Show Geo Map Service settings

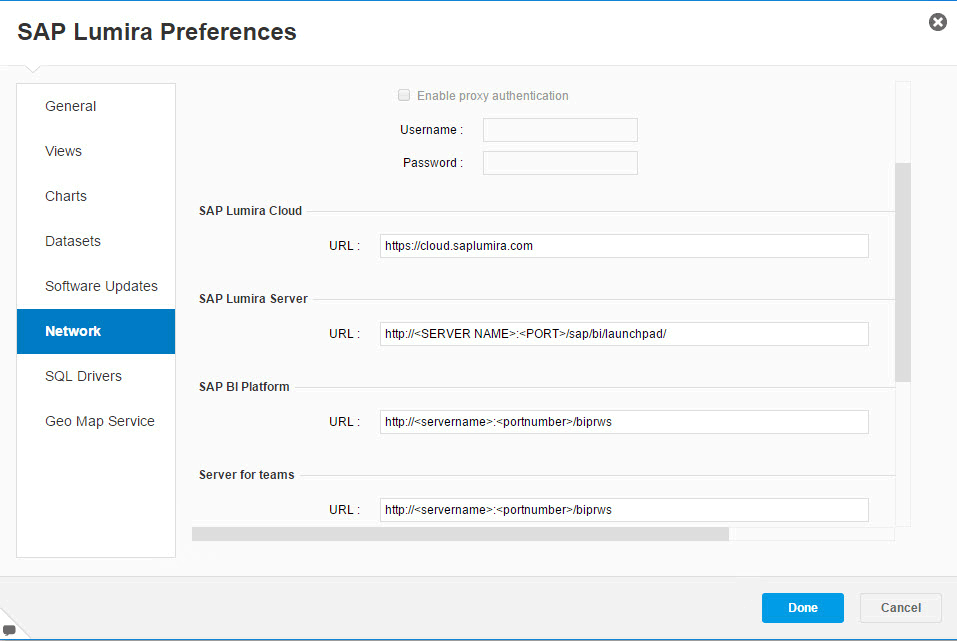(100, 421)
